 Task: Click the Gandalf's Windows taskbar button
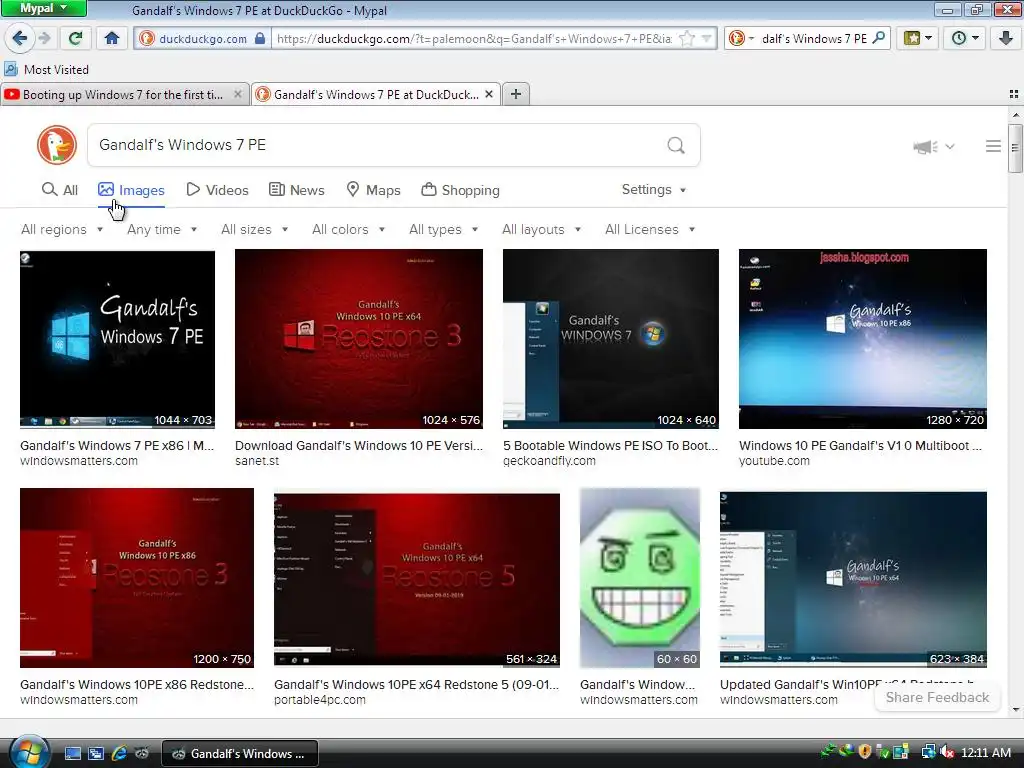(240, 754)
